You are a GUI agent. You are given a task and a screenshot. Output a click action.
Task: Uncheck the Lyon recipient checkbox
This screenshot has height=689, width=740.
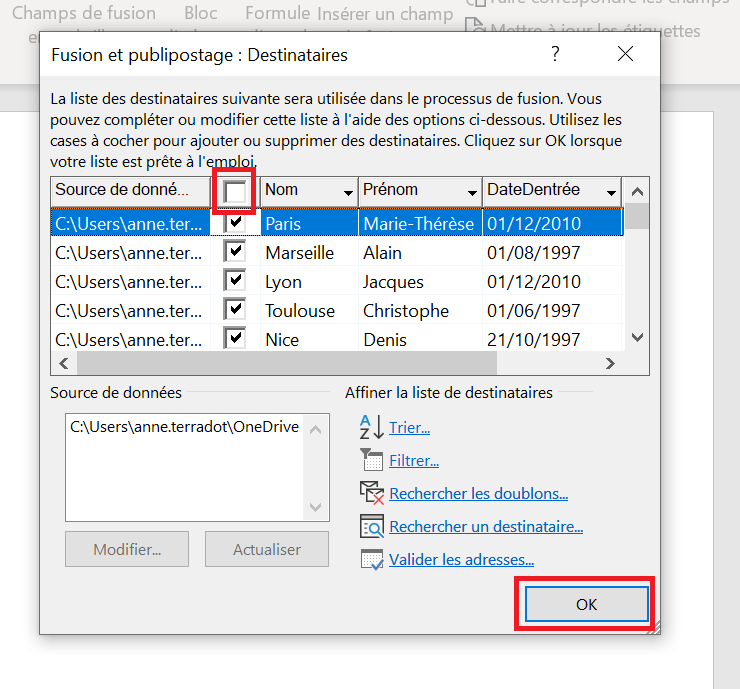(235, 281)
